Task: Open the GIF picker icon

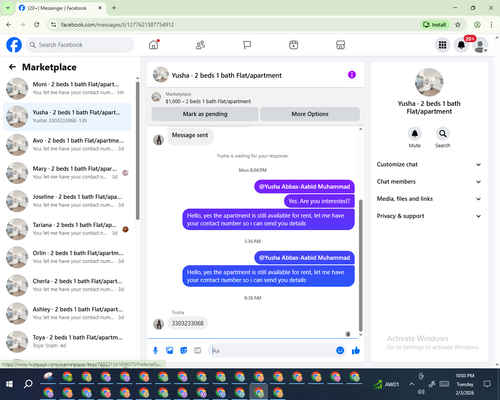Action: click(198, 350)
